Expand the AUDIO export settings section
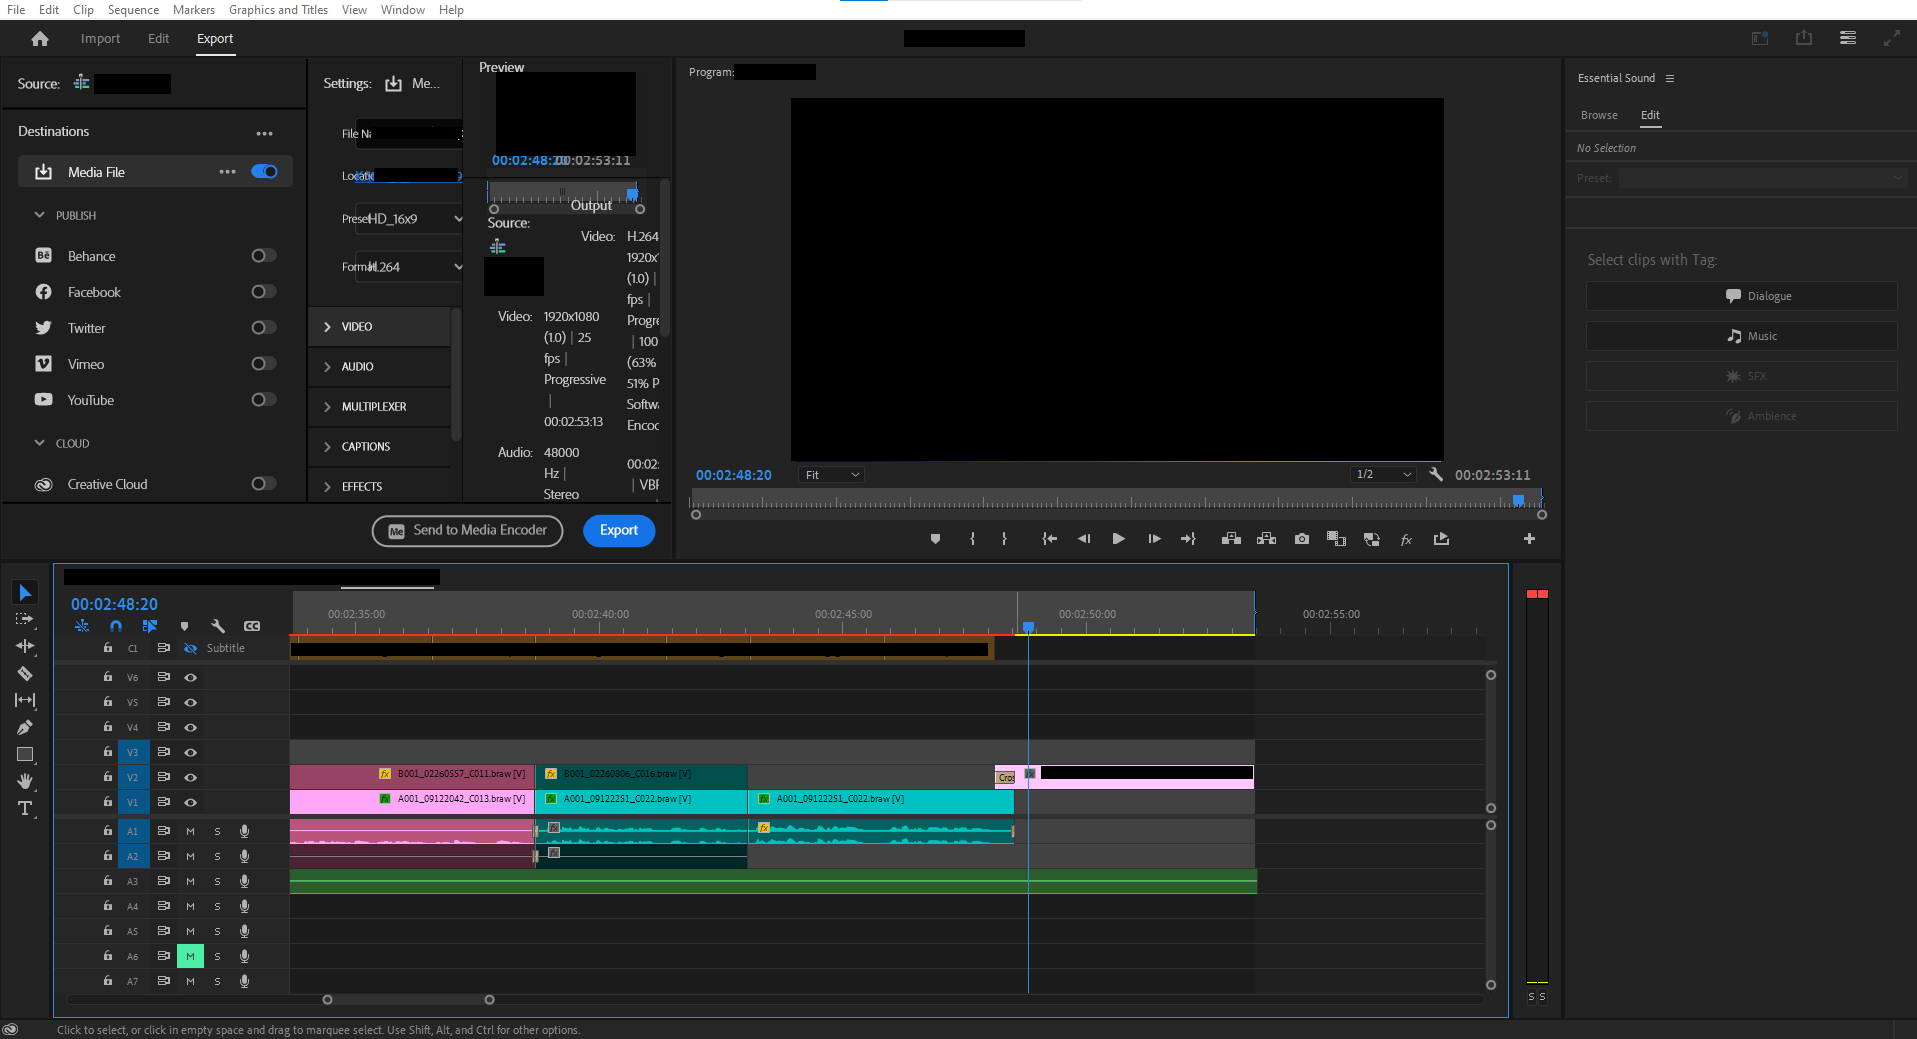 pos(355,366)
